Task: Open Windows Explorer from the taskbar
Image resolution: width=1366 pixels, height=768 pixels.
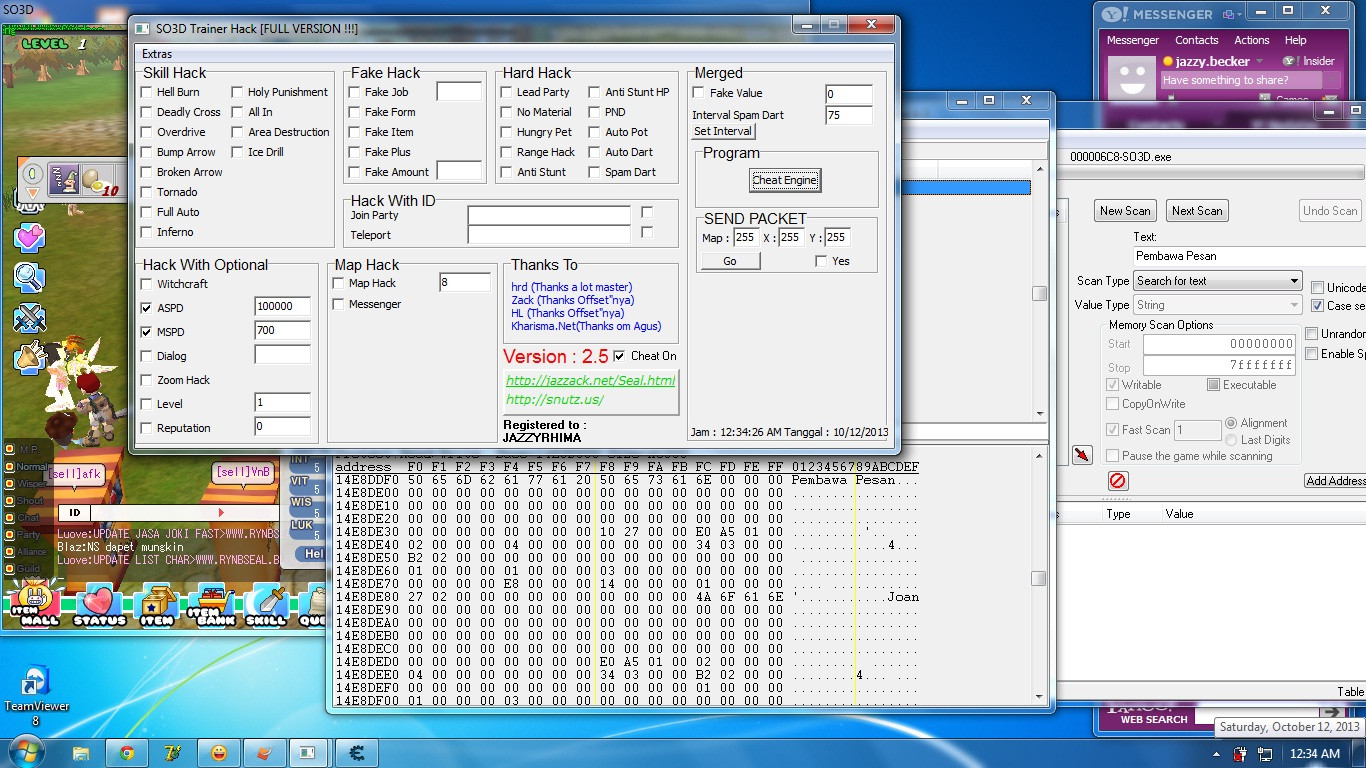Action: pos(81,752)
